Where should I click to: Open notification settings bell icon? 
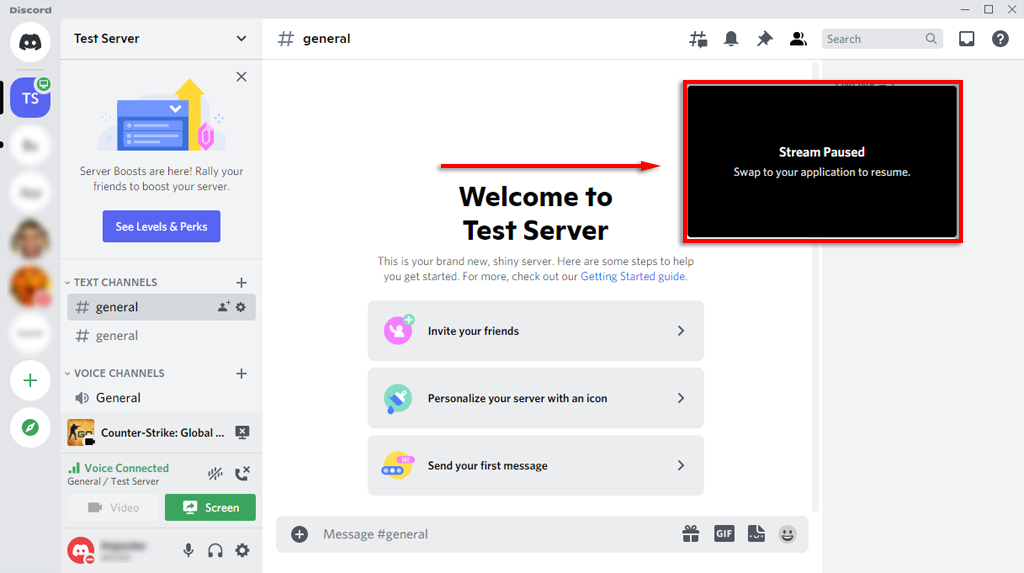point(731,39)
